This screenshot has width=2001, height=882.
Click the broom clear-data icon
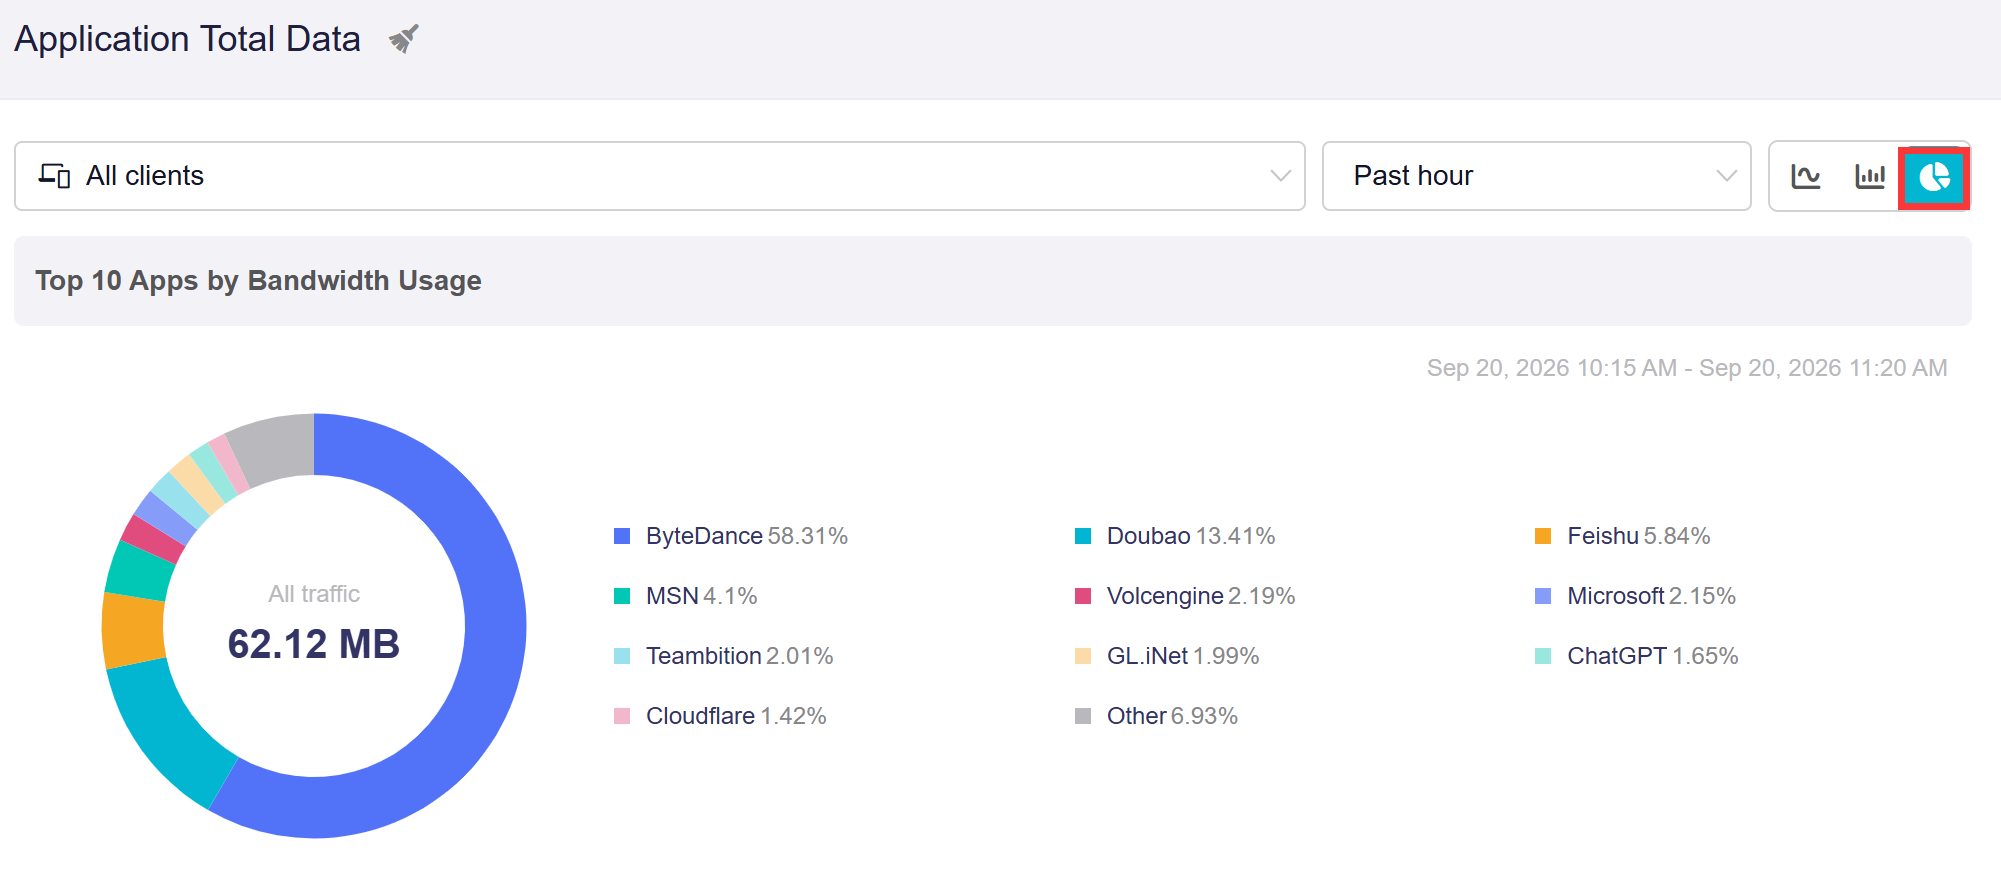[404, 39]
